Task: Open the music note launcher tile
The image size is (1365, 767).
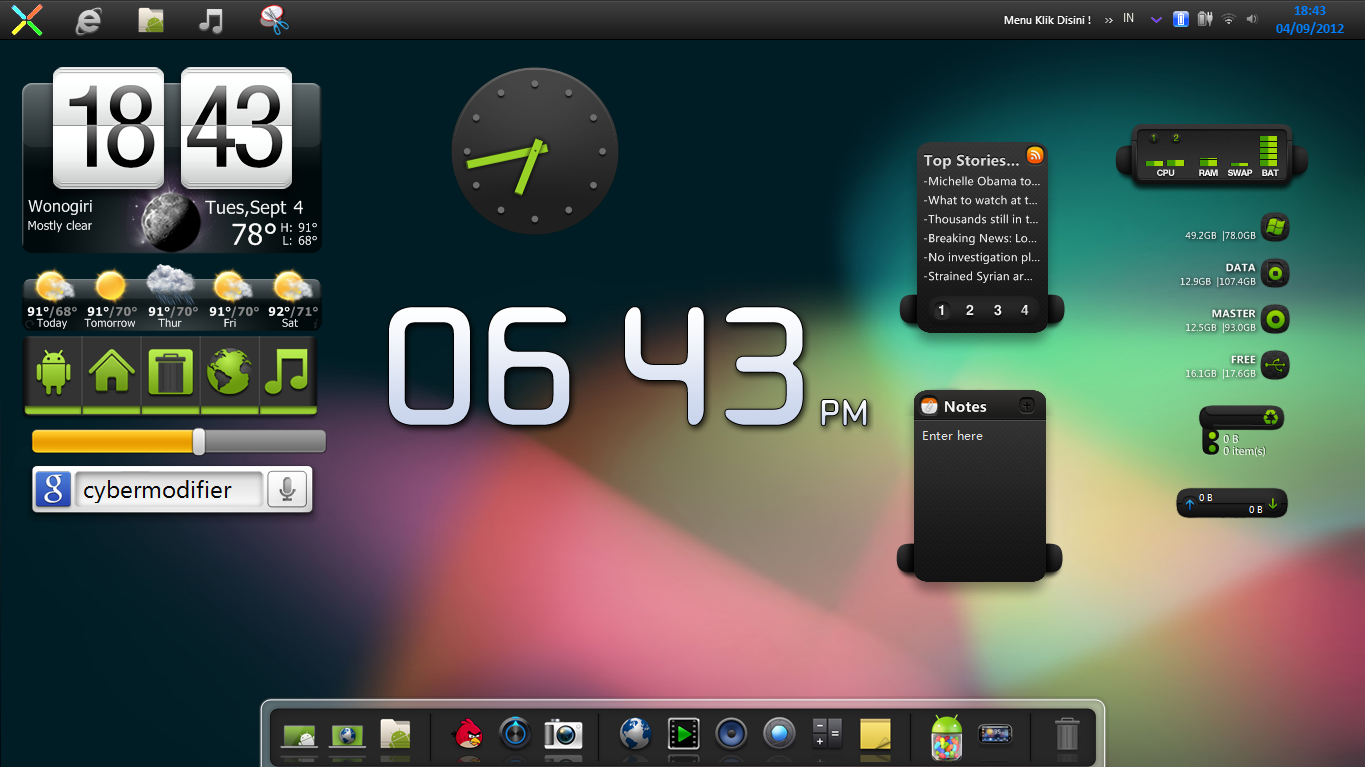Action: [x=288, y=374]
